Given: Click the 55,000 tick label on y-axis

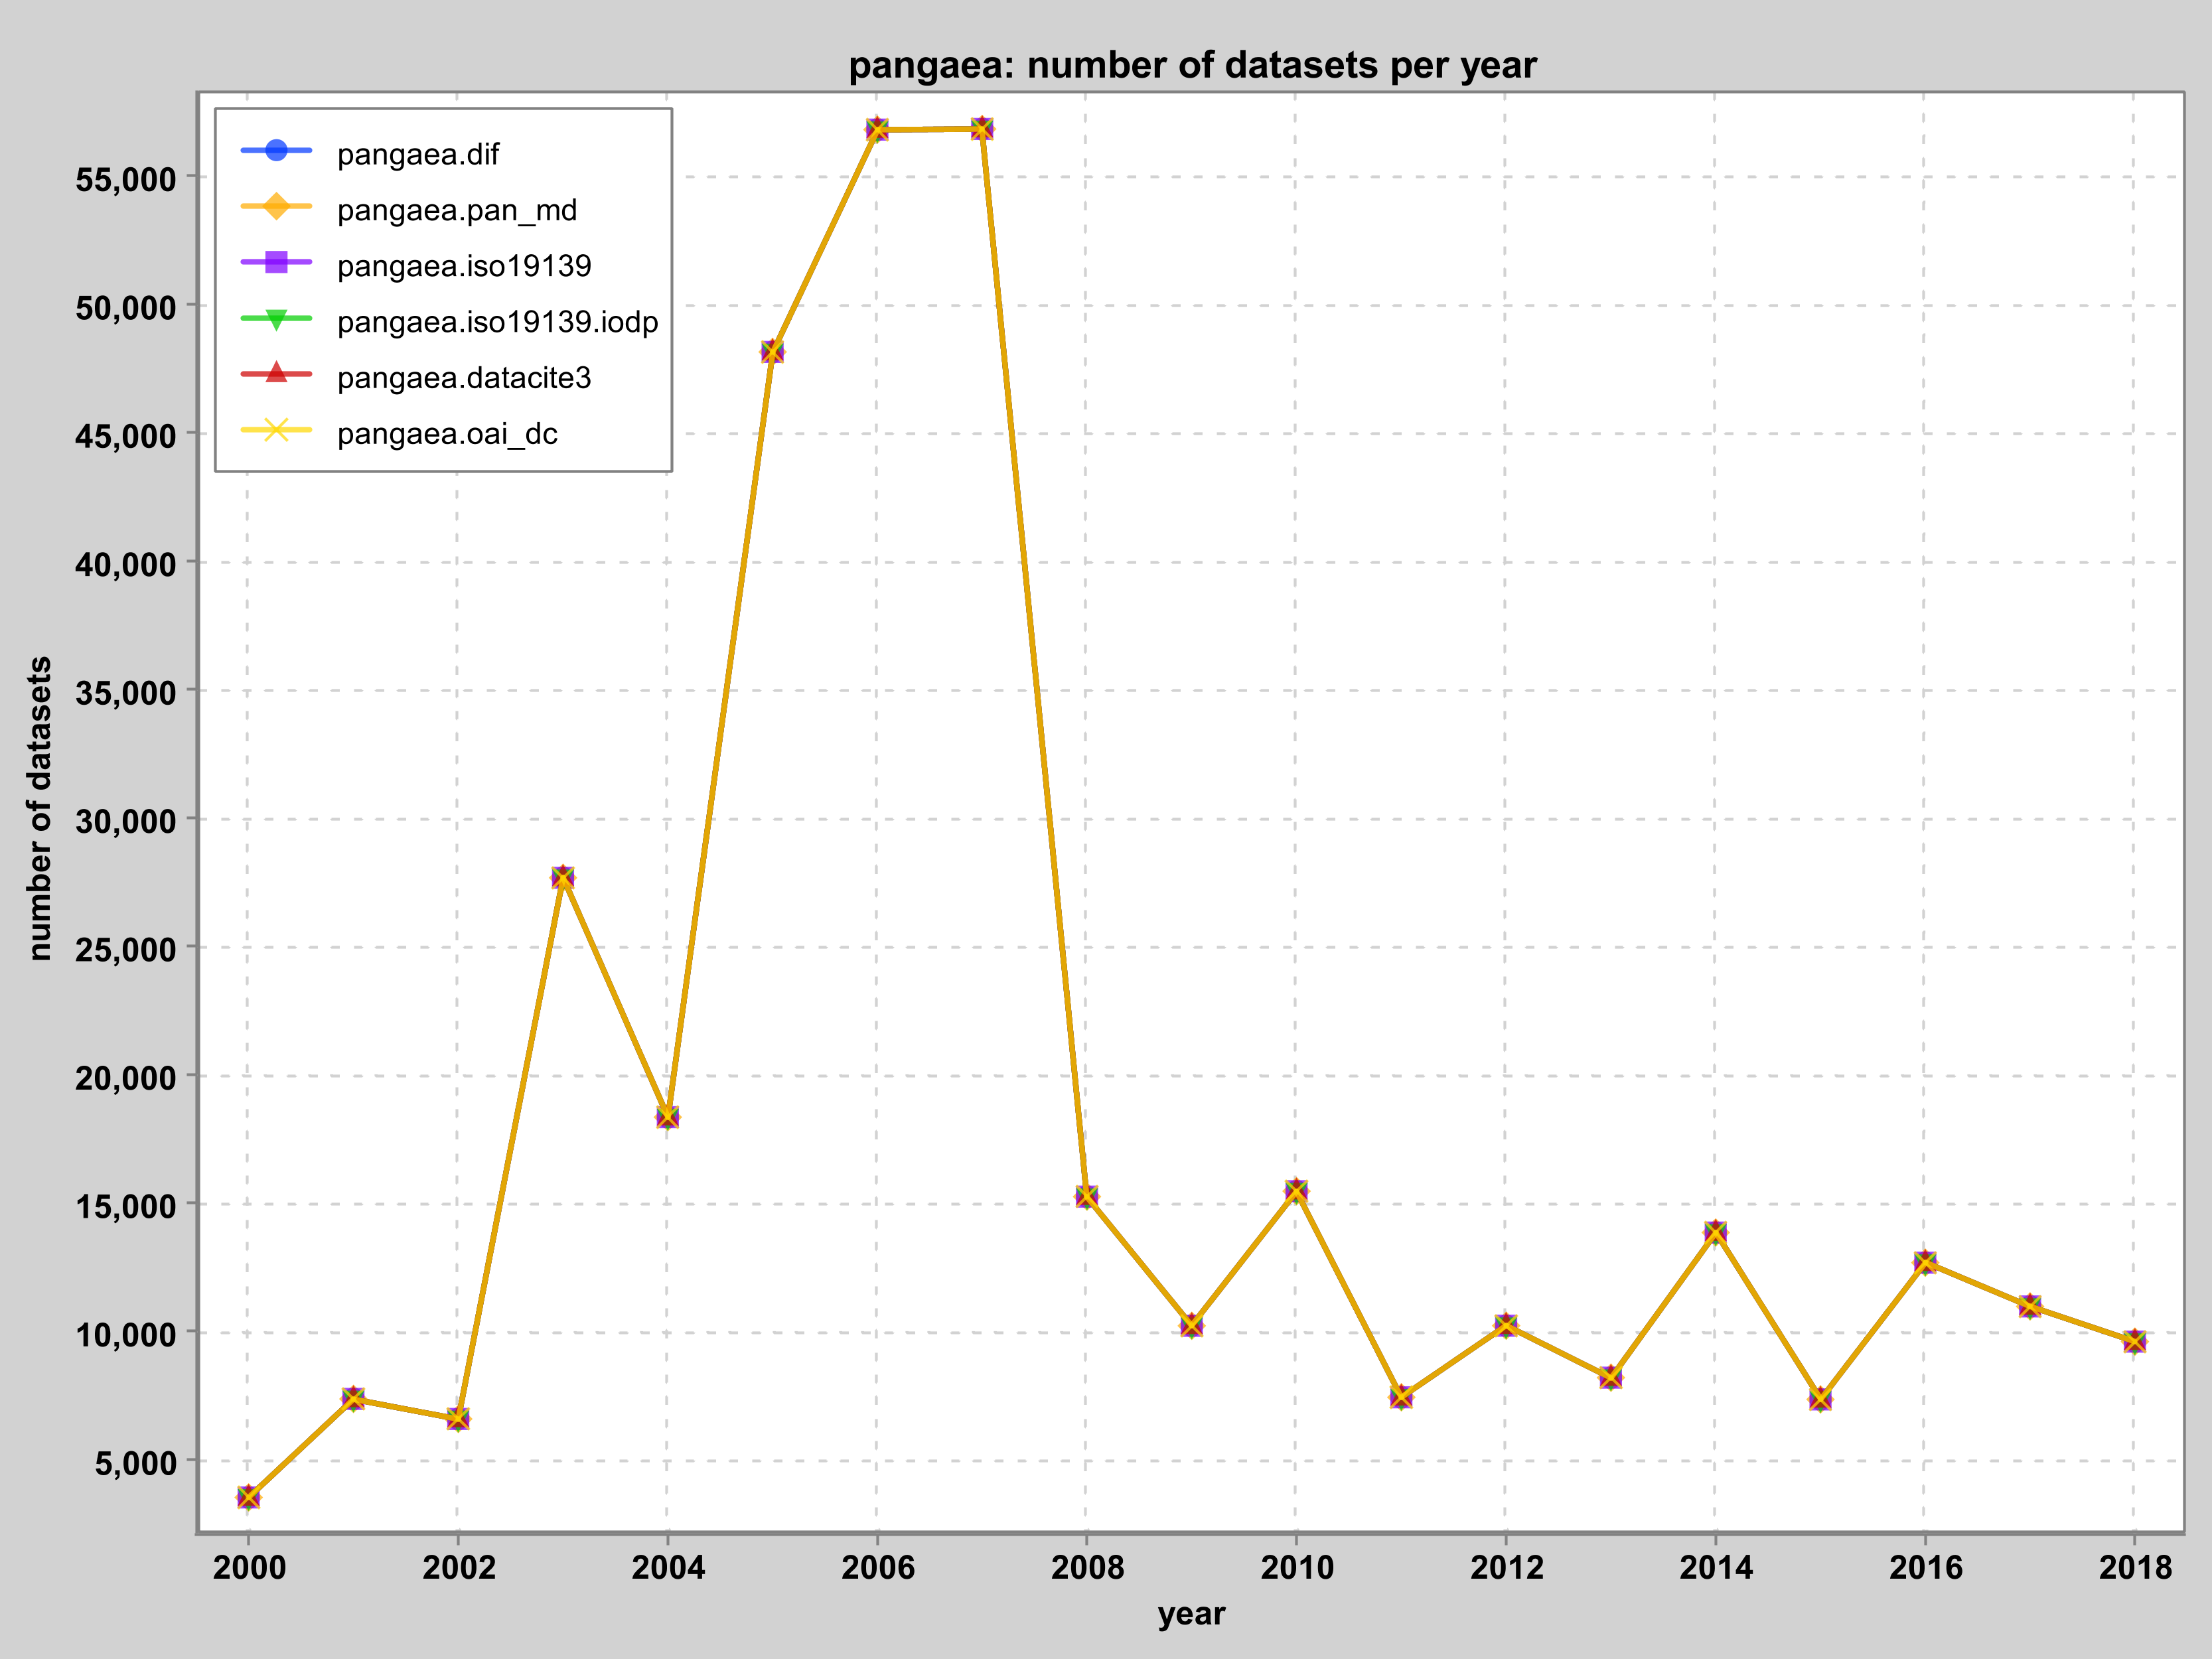Looking at the screenshot, I should click(x=126, y=180).
